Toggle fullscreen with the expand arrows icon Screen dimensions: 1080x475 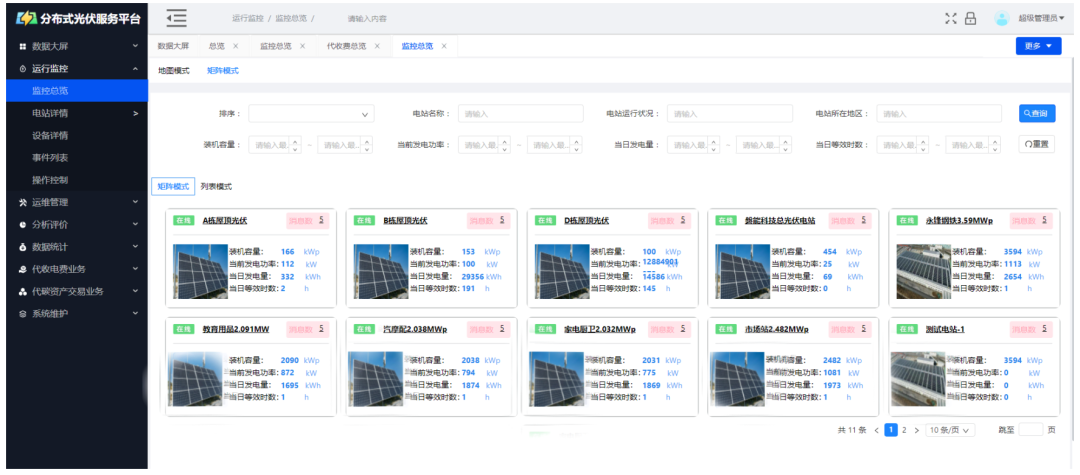click(951, 19)
